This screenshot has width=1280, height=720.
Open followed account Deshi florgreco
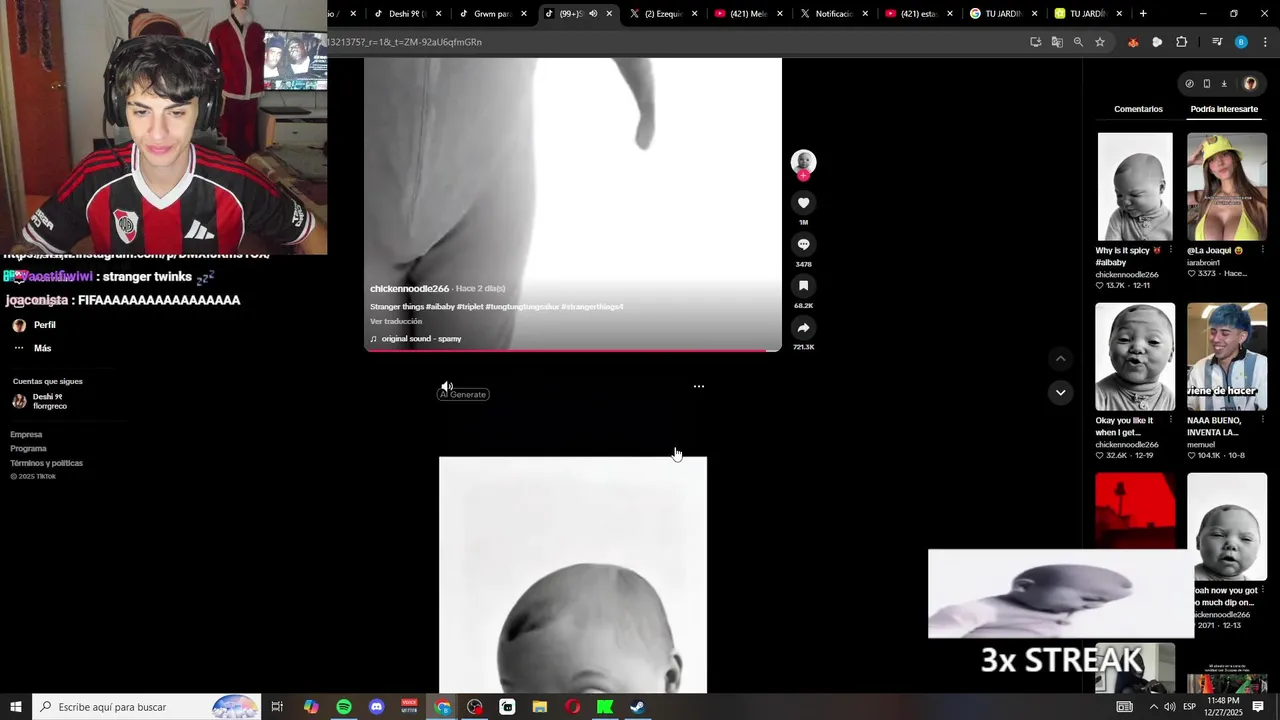pyautogui.click(x=40, y=401)
